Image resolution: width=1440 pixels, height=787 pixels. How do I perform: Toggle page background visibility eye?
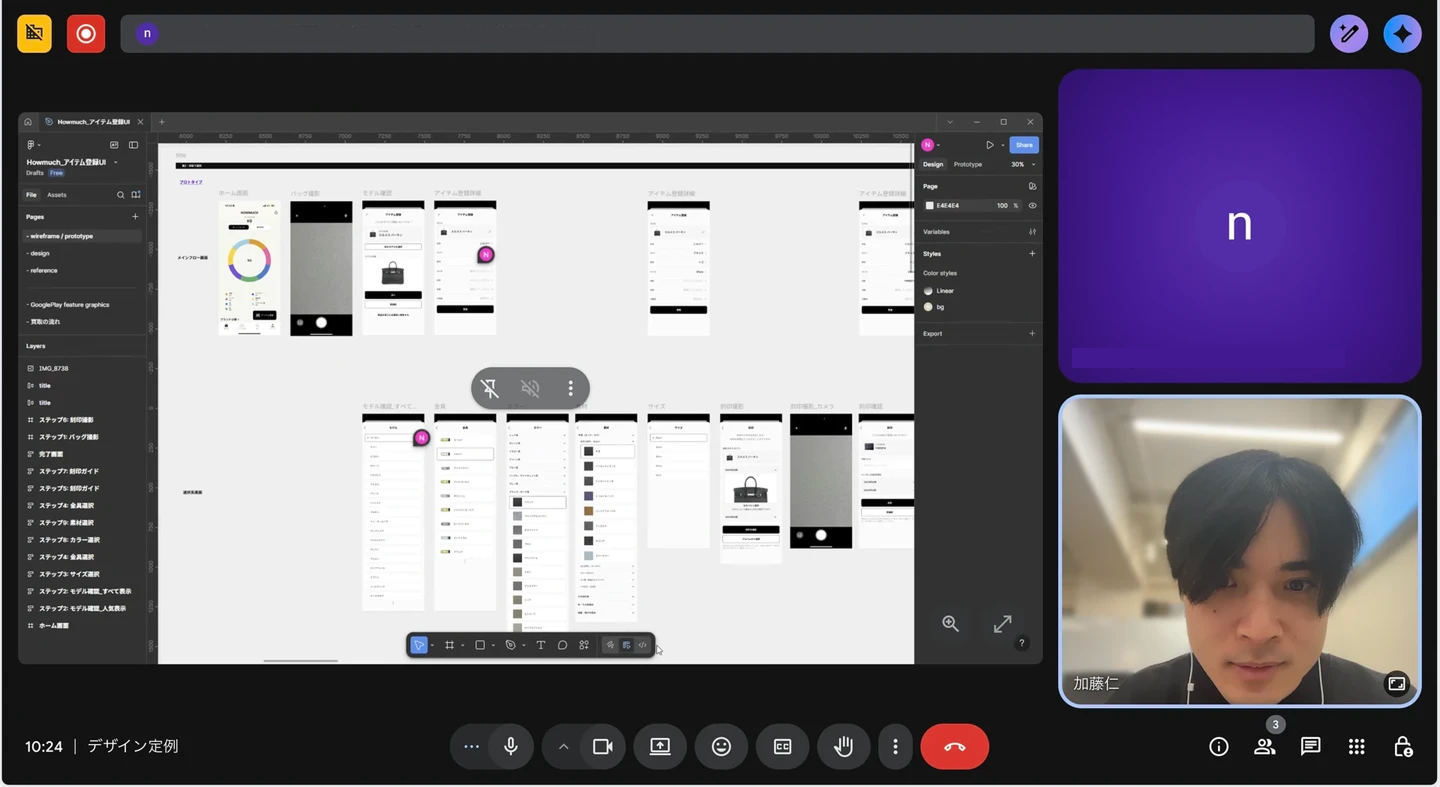pos(1032,205)
